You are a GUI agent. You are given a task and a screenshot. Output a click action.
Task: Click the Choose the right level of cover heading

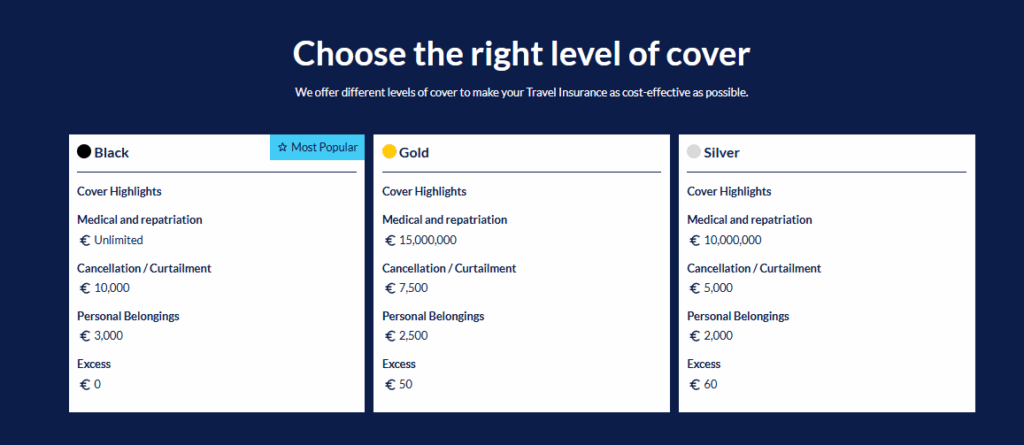click(x=521, y=54)
